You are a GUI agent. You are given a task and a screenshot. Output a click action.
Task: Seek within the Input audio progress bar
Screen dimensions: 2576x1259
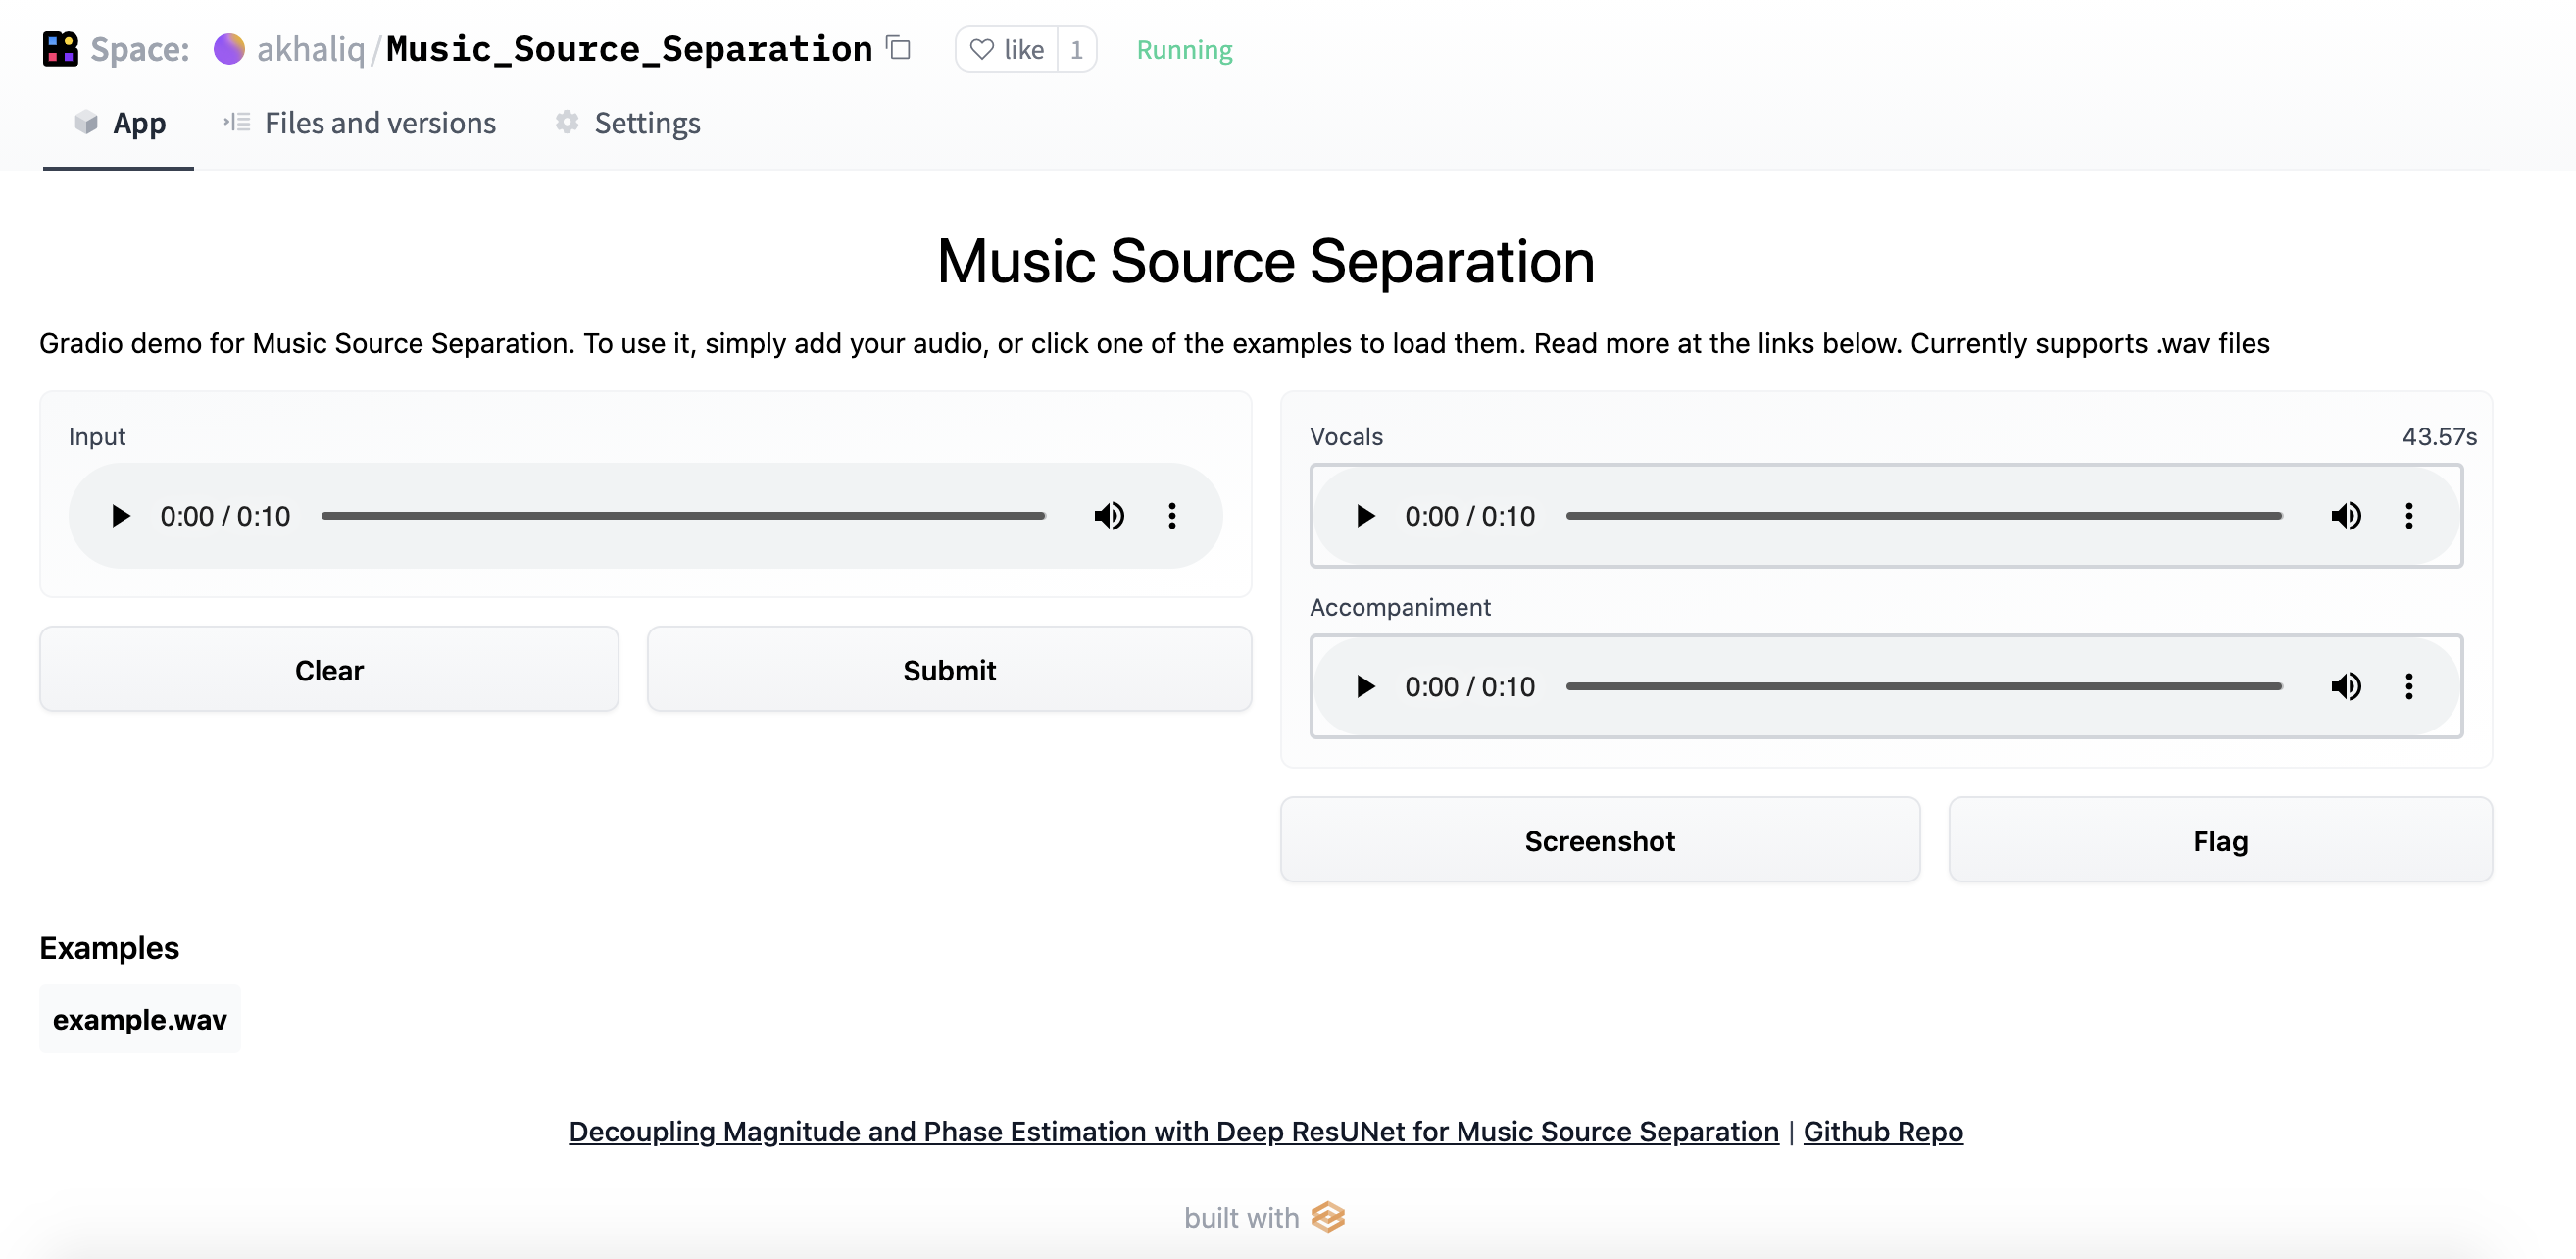click(683, 516)
